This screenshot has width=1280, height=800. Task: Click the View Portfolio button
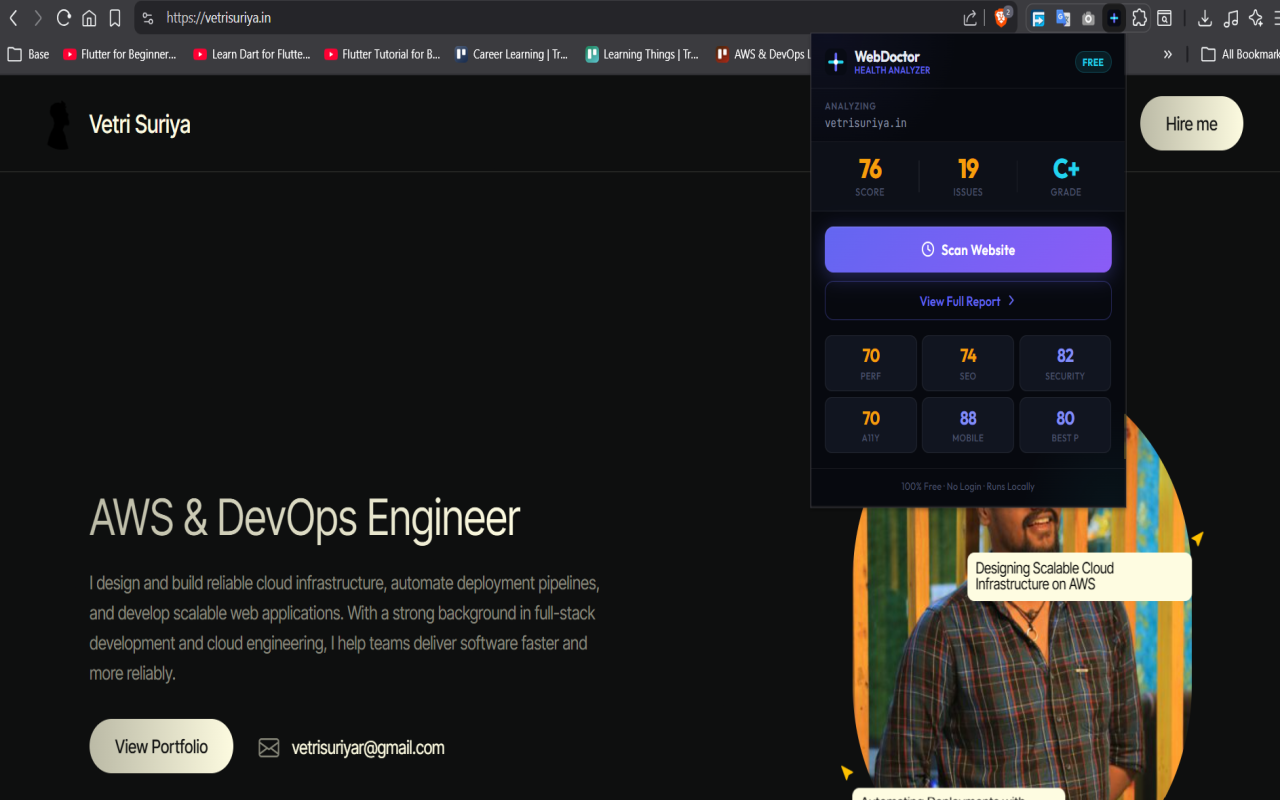pyautogui.click(x=161, y=746)
